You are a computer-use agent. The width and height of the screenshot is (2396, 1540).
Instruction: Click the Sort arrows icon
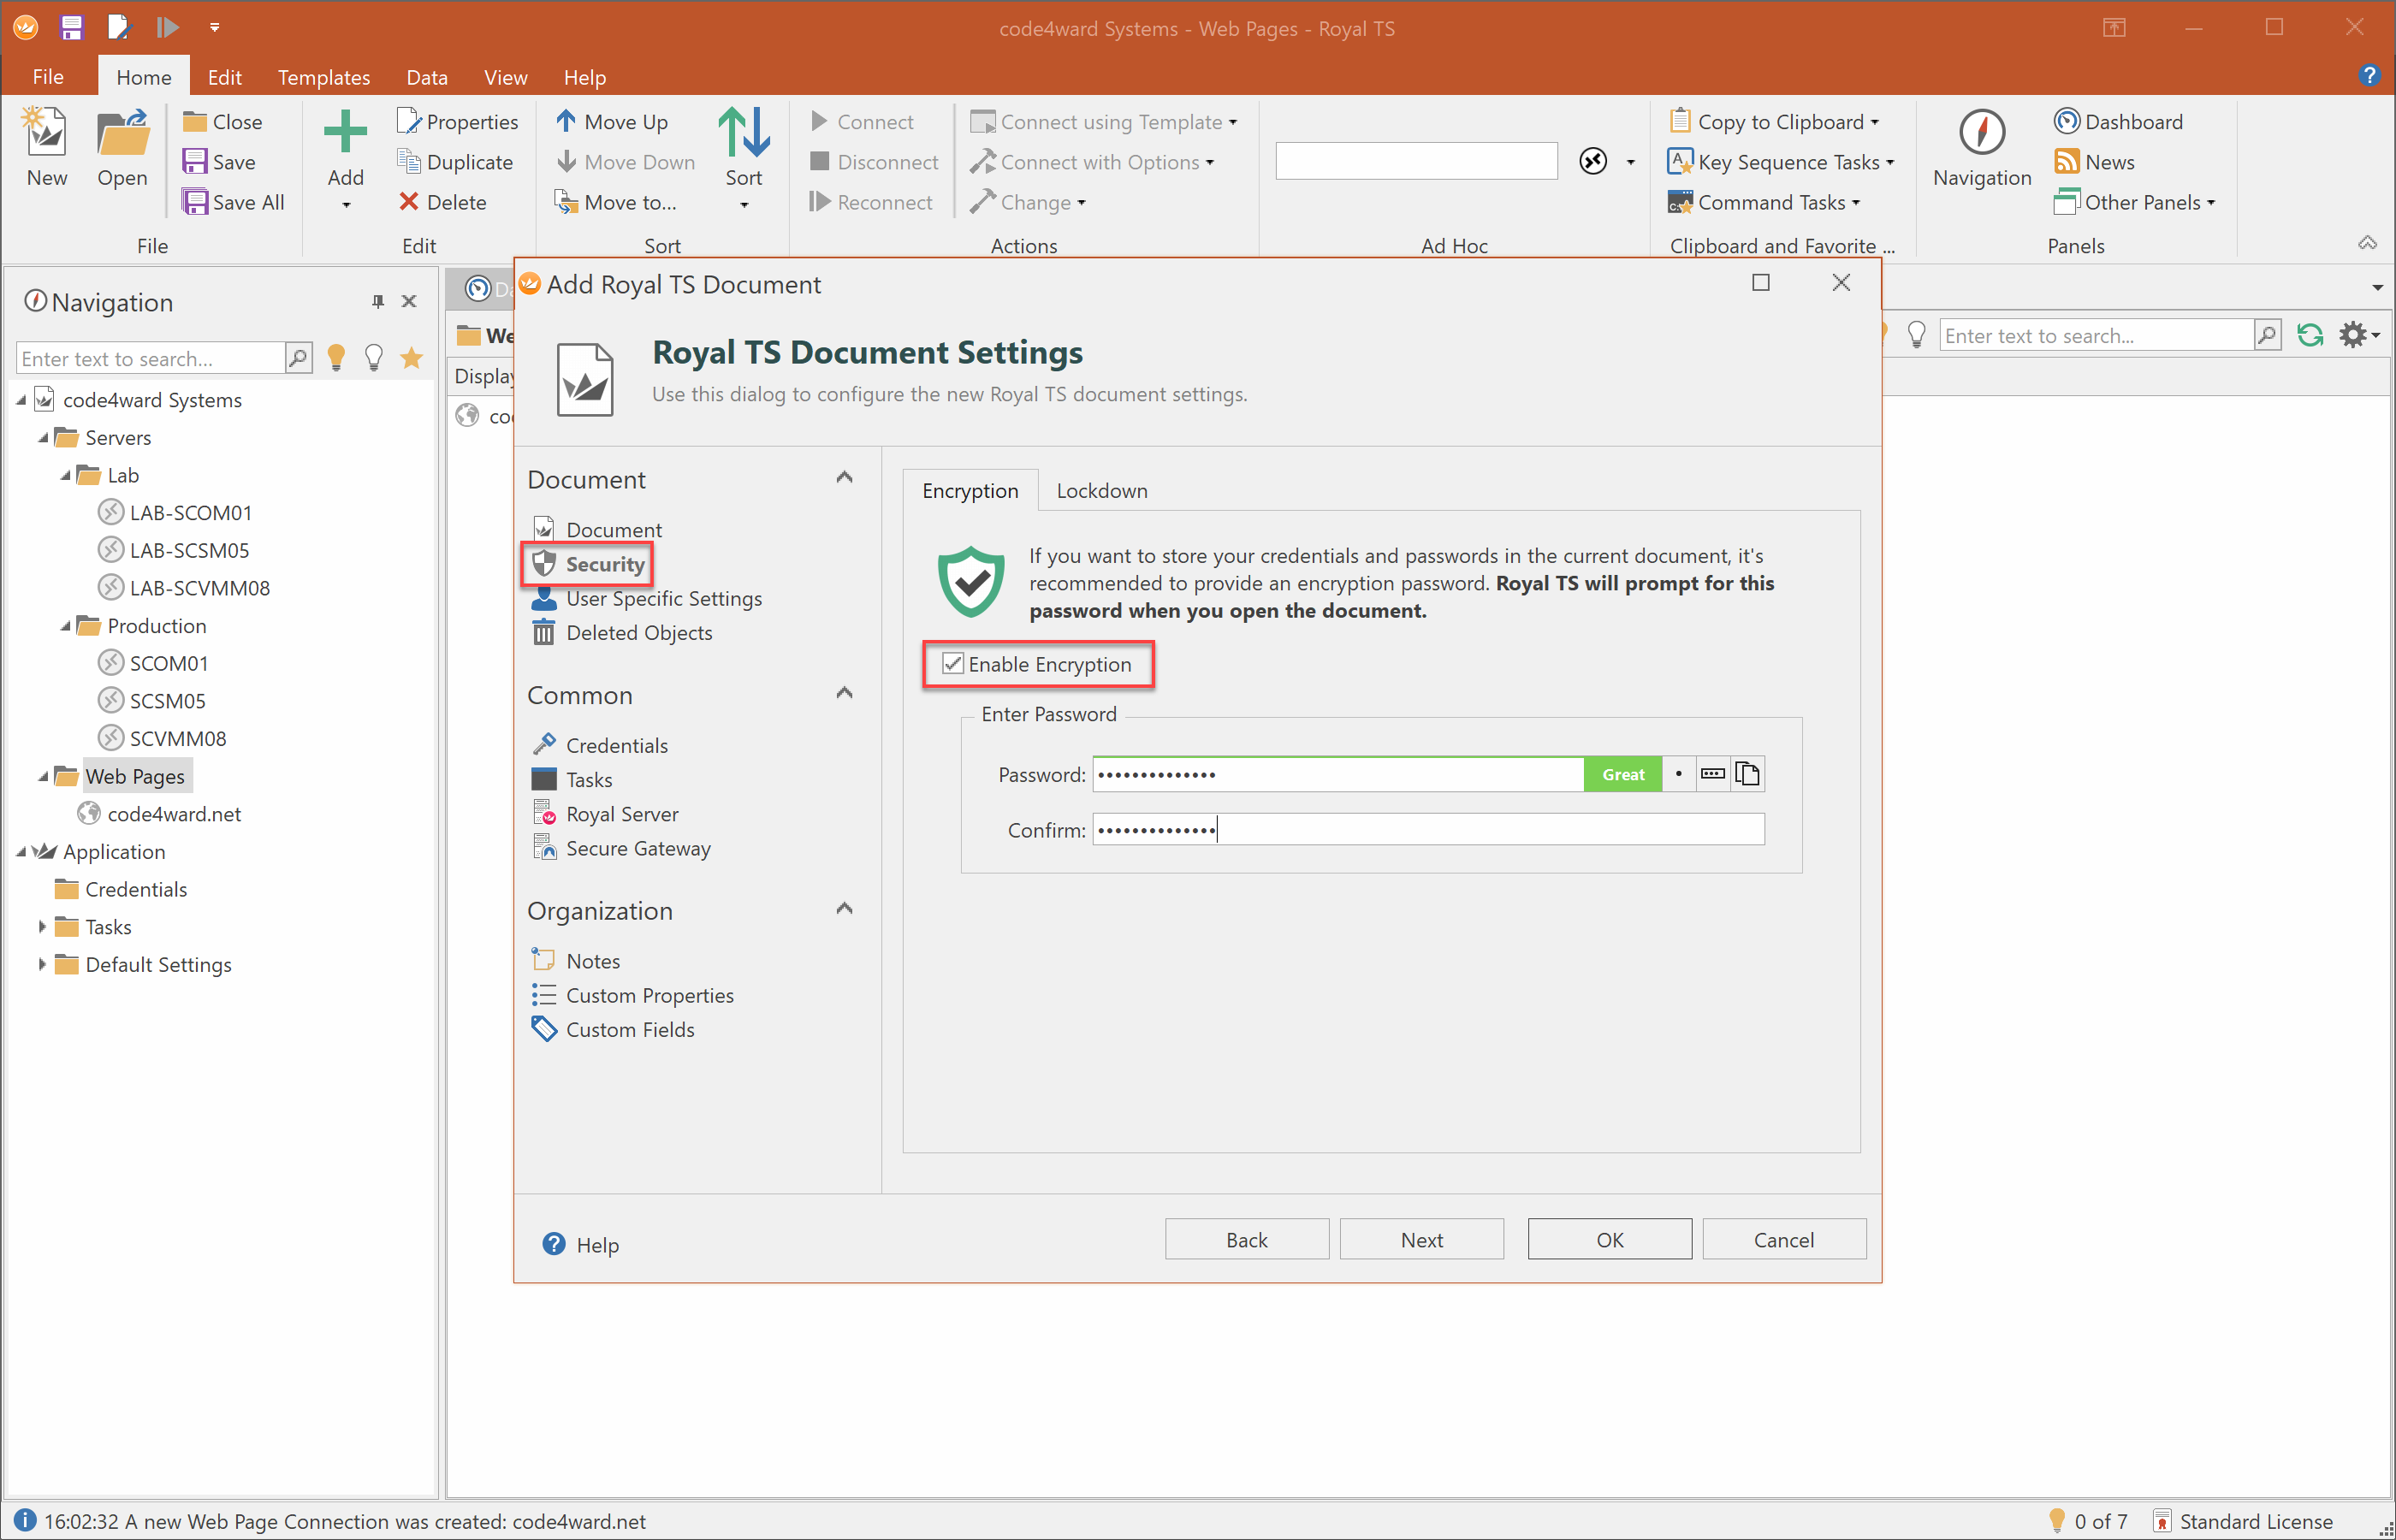point(743,133)
